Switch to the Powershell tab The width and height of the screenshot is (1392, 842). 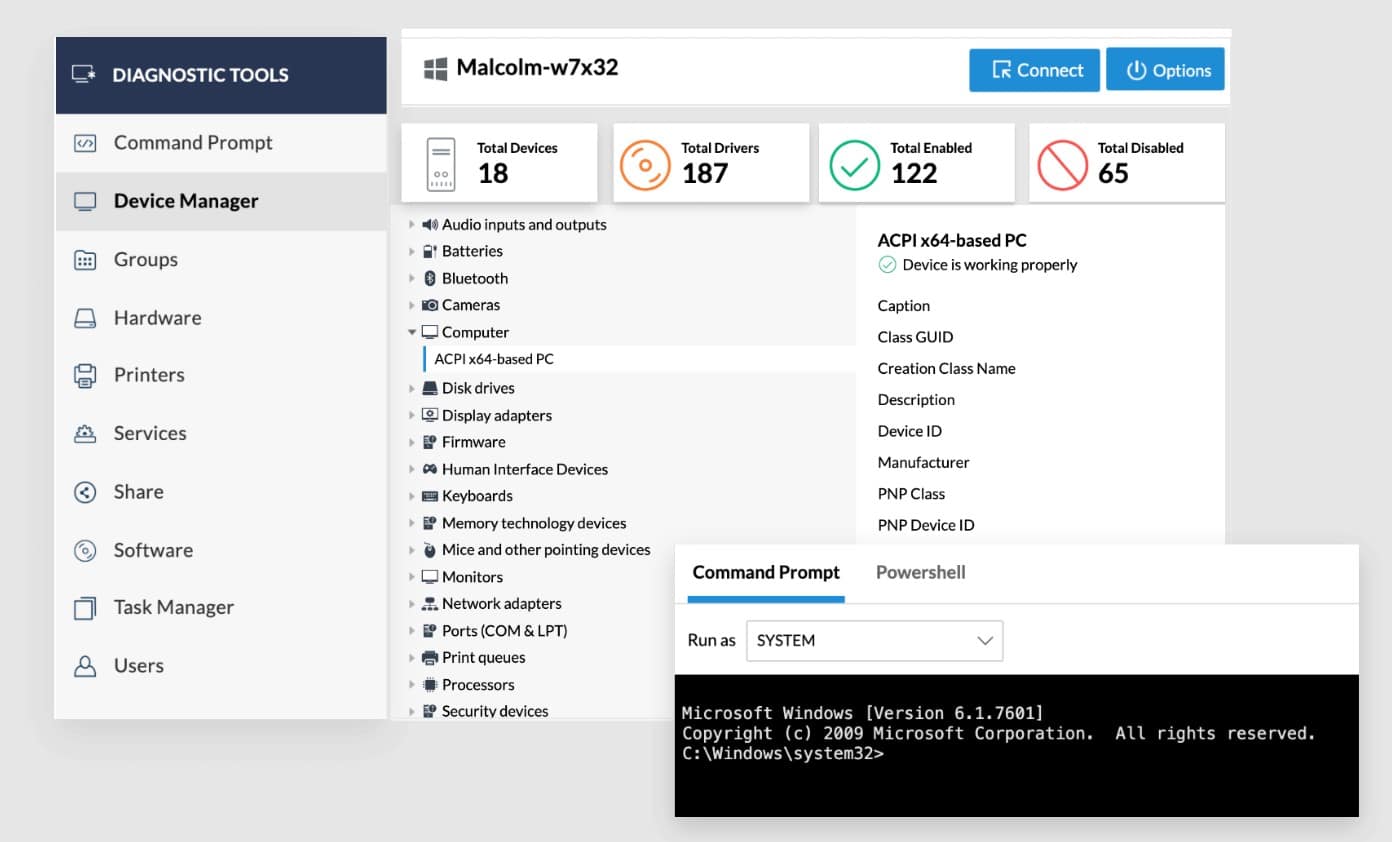(x=921, y=573)
